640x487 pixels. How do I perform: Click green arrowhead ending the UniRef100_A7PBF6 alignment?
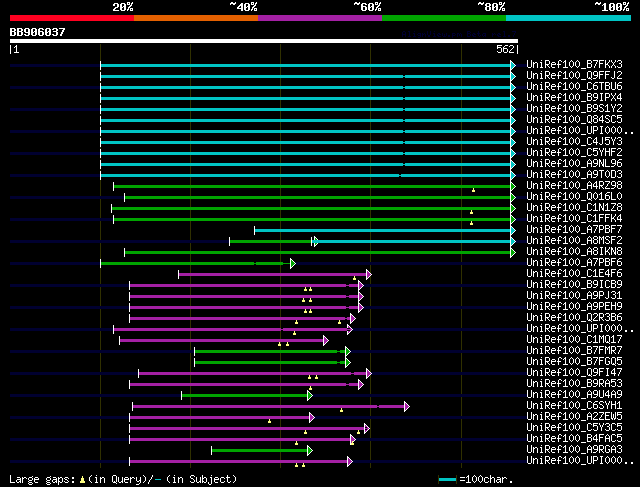[293, 264]
